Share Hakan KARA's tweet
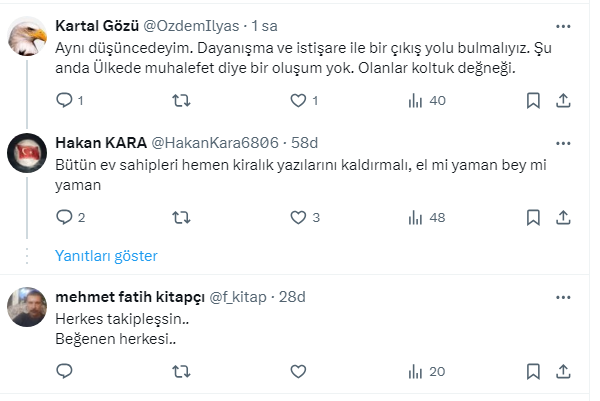This screenshot has width=600, height=401. 563,217
